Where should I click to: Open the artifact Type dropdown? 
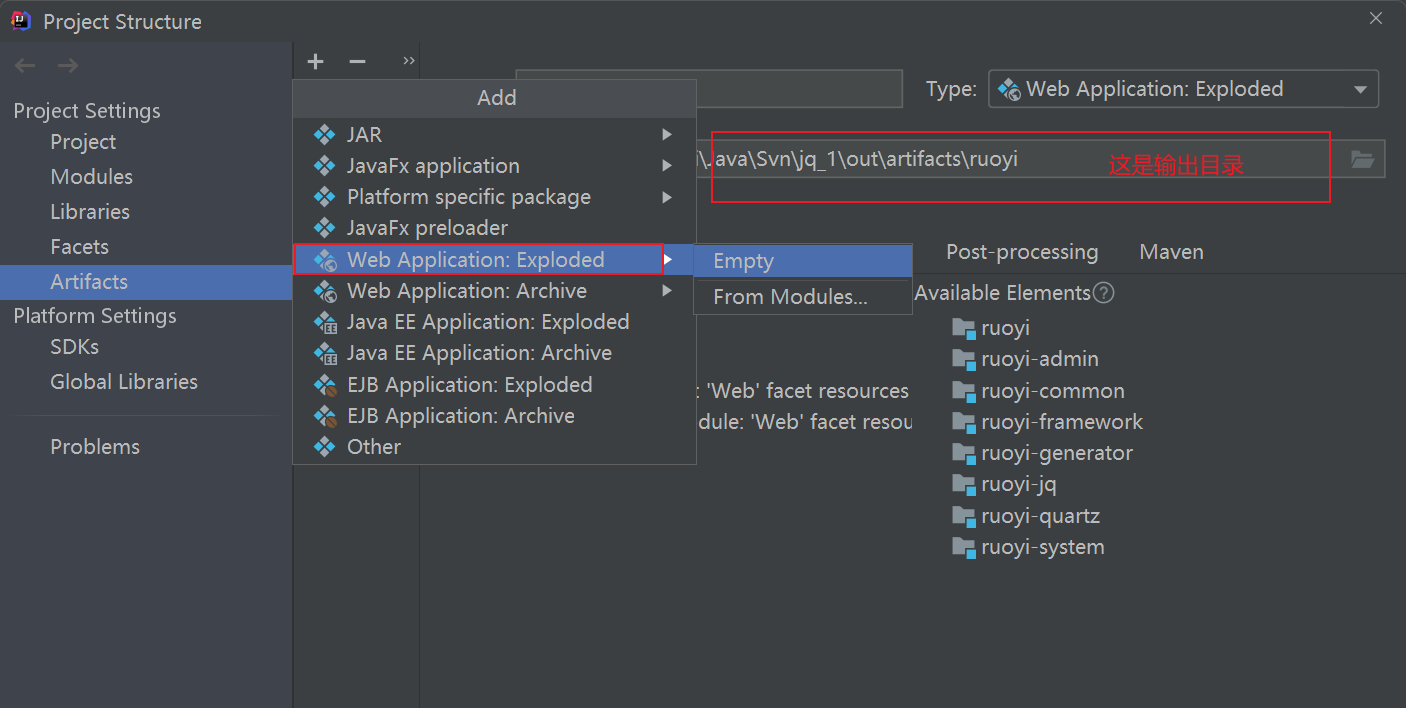pyautogui.click(x=1183, y=89)
